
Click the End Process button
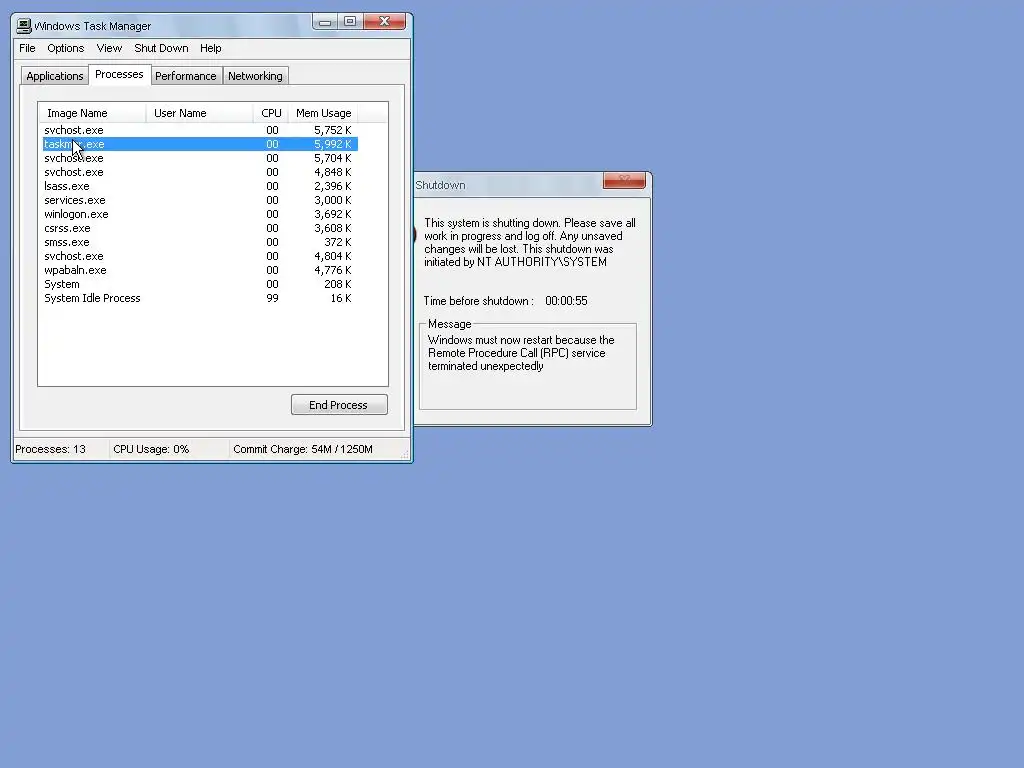(339, 405)
